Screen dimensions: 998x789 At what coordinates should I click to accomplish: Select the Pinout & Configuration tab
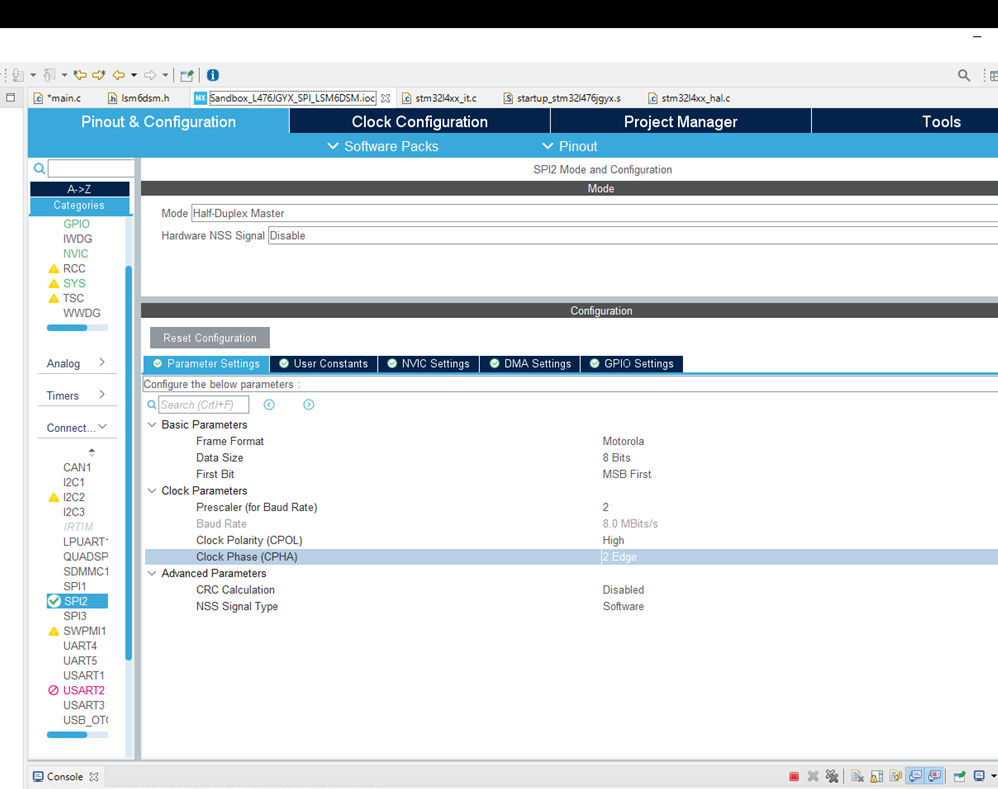158,122
